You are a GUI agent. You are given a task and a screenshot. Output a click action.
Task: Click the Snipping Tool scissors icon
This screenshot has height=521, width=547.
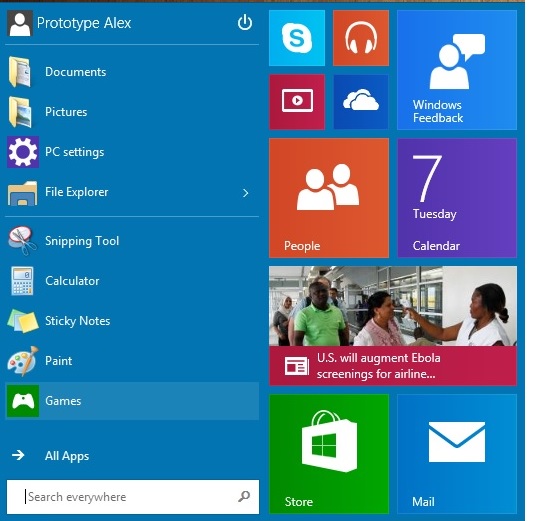[x=22, y=240]
